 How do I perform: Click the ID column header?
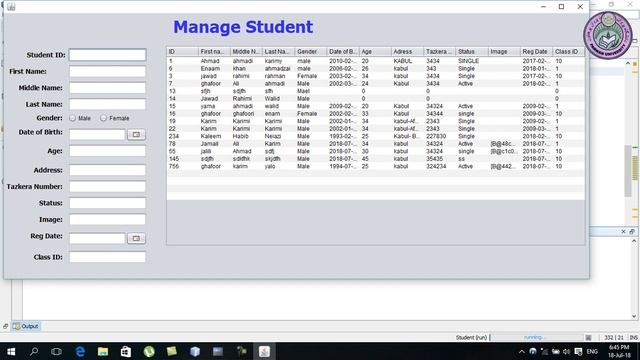(182, 52)
